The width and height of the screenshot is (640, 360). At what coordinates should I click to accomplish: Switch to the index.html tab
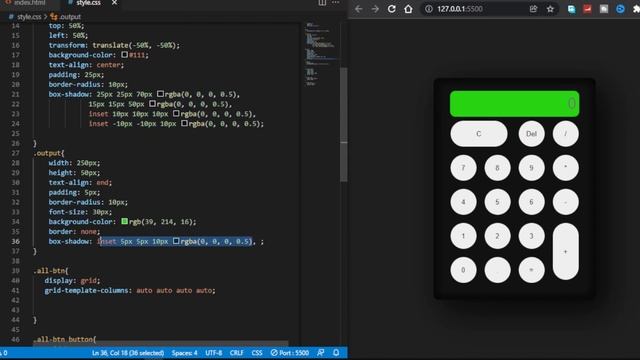point(29,3)
